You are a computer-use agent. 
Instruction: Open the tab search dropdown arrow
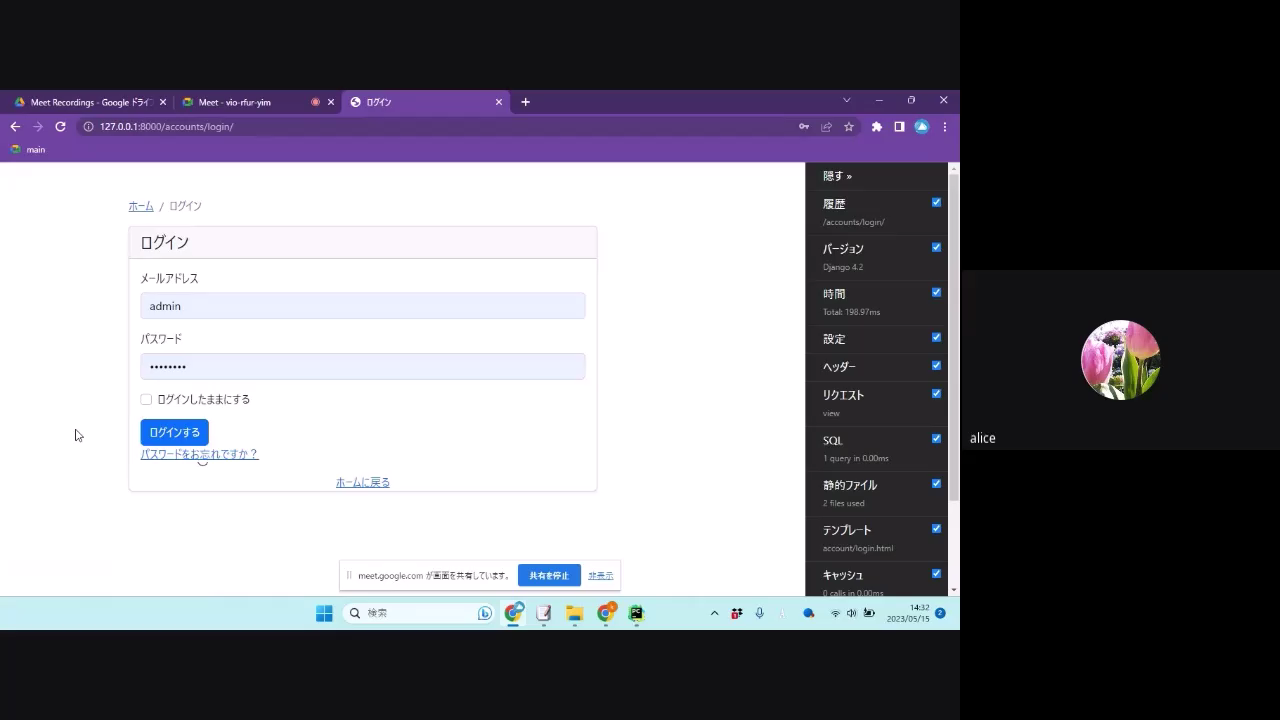coord(846,101)
